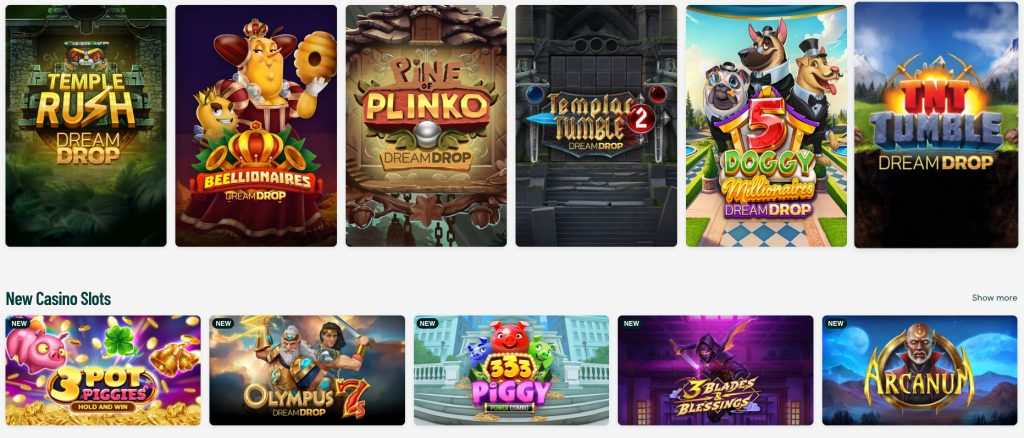The width and height of the screenshot is (1024, 438).
Task: Launch TNT Tumble Dream Drop game
Action: point(936,125)
